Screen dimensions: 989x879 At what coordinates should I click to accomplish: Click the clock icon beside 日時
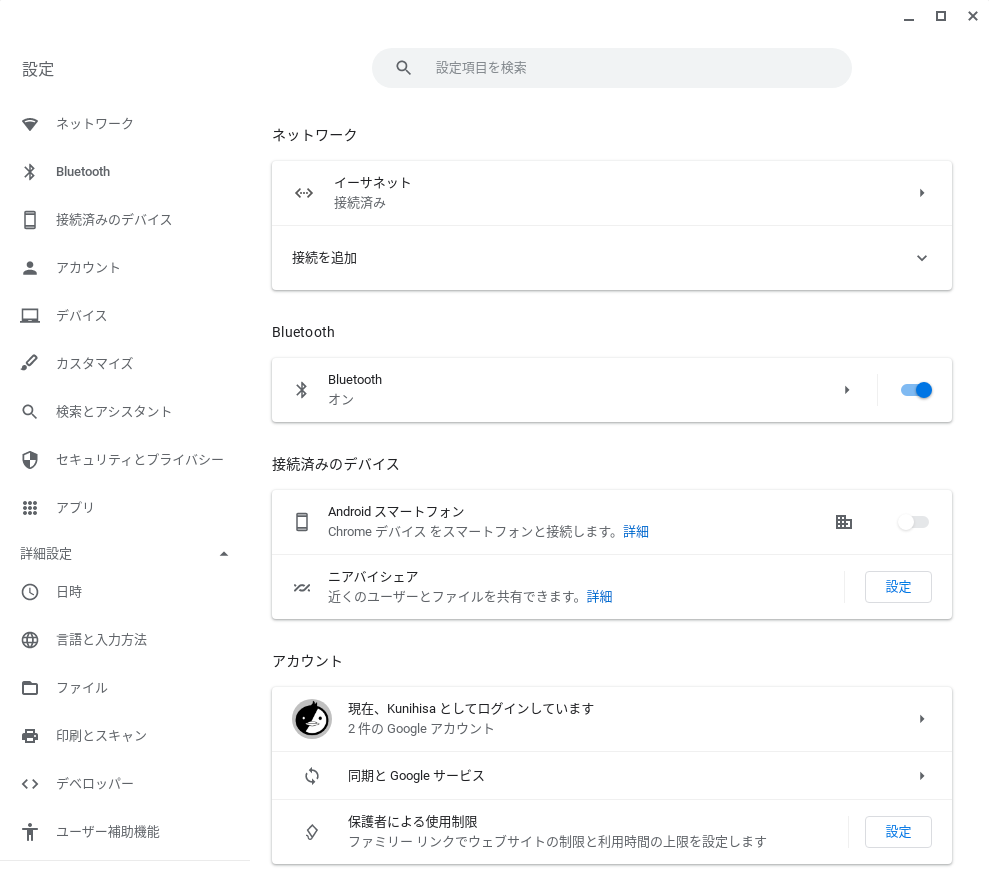(30, 592)
